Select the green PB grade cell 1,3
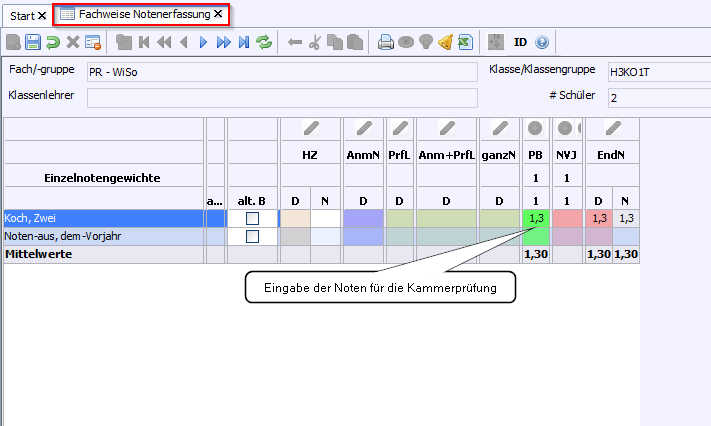The width and height of the screenshot is (711, 426). tap(535, 218)
